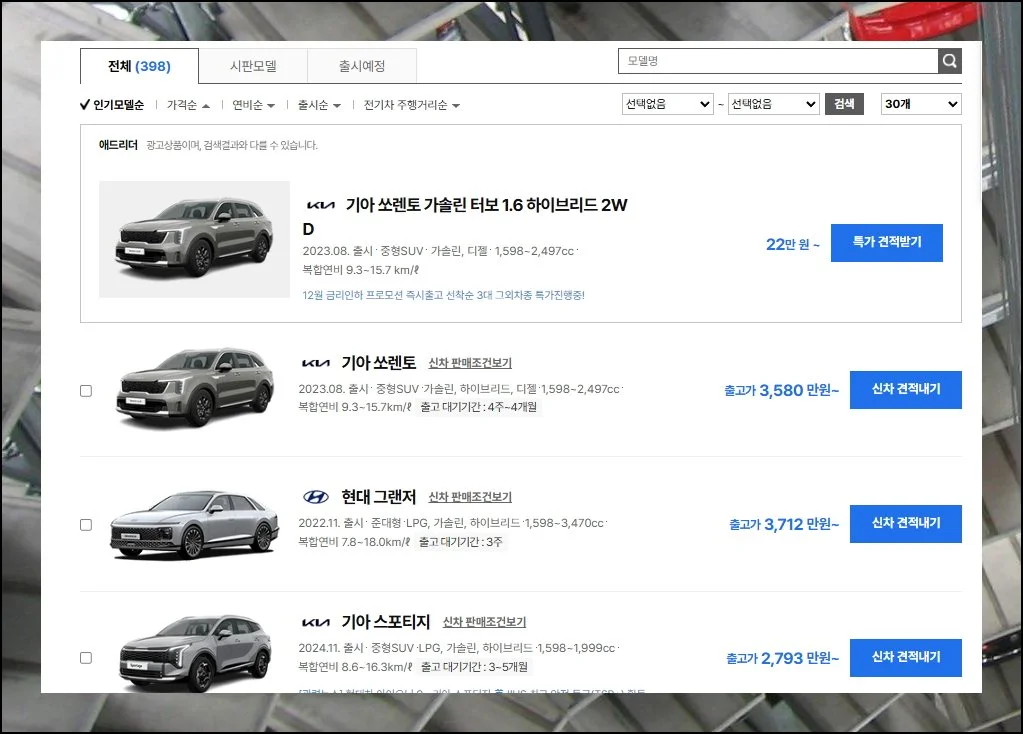Image resolution: width=1023 pixels, height=734 pixels.
Task: Click the Hyundai logo beside 현대 그랜저
Action: tap(315, 497)
